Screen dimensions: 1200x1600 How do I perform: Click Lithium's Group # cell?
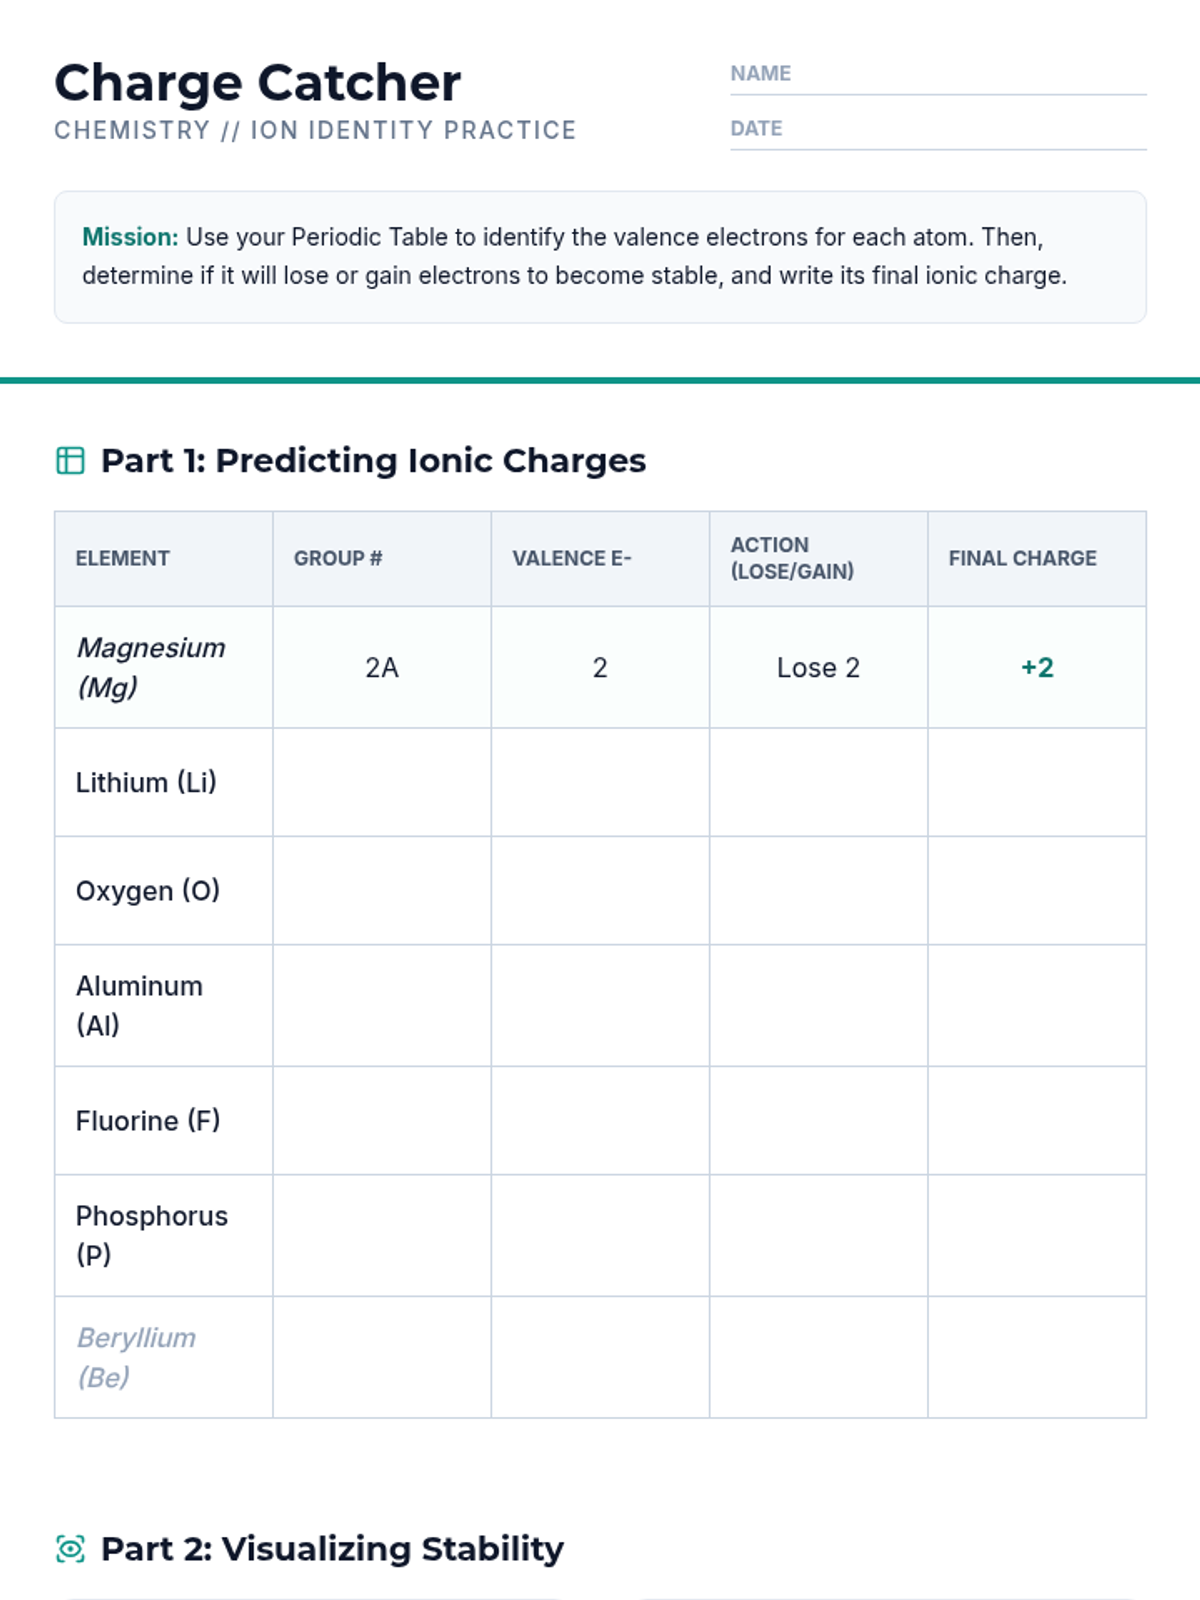click(x=382, y=782)
